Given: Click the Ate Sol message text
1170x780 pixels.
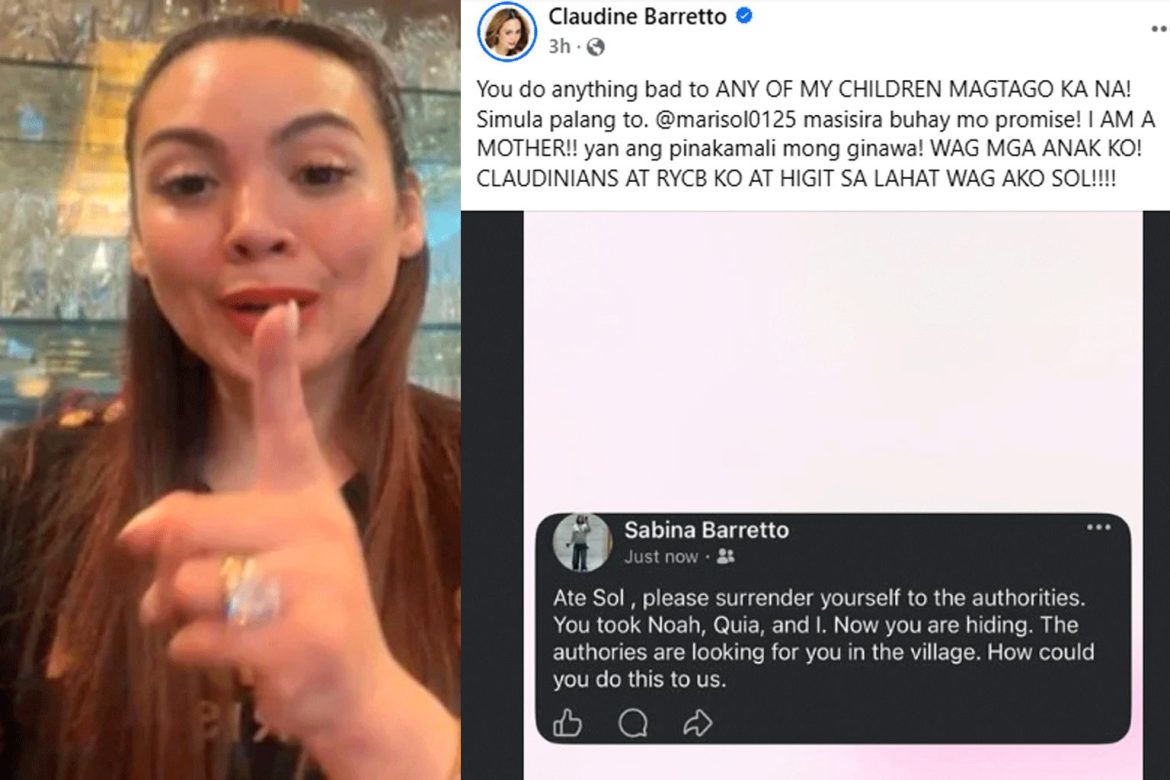Looking at the screenshot, I should click(x=823, y=638).
